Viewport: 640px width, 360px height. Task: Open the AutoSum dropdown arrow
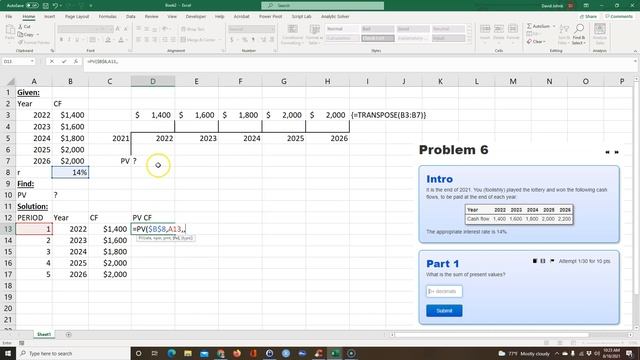pyautogui.click(x=554, y=26)
